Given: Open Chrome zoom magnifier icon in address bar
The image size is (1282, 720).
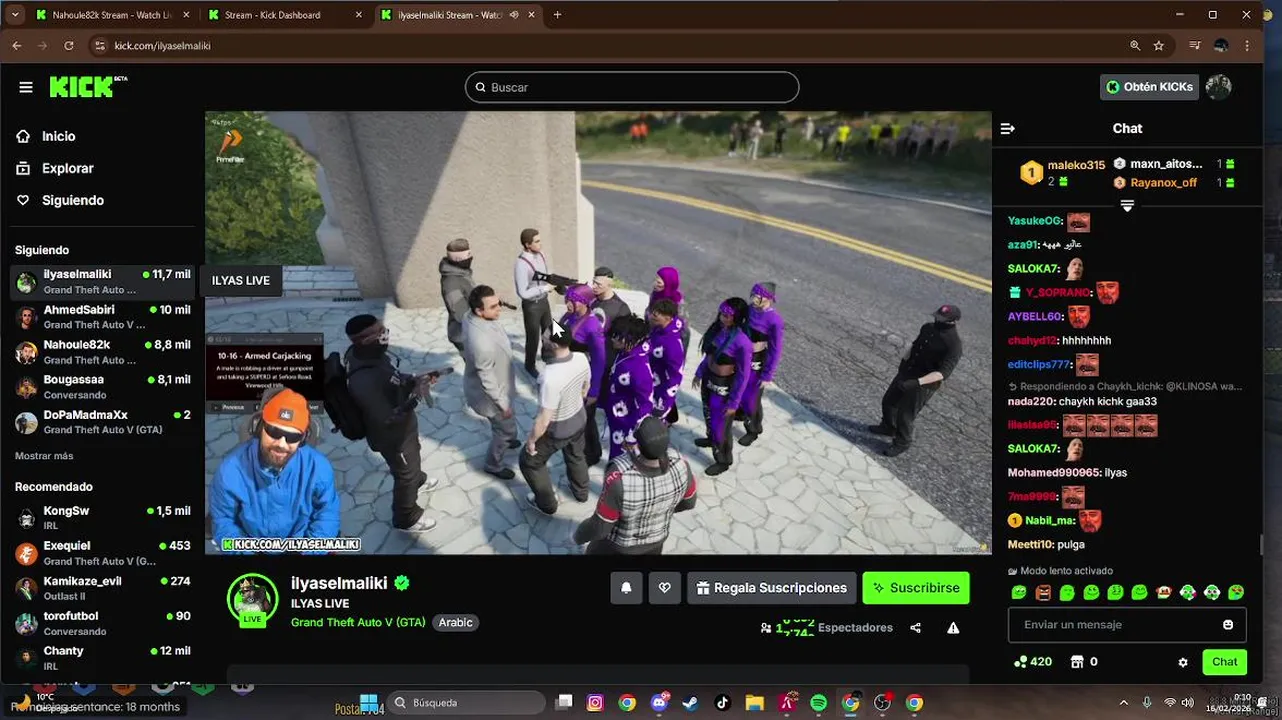Looking at the screenshot, I should [1135, 46].
